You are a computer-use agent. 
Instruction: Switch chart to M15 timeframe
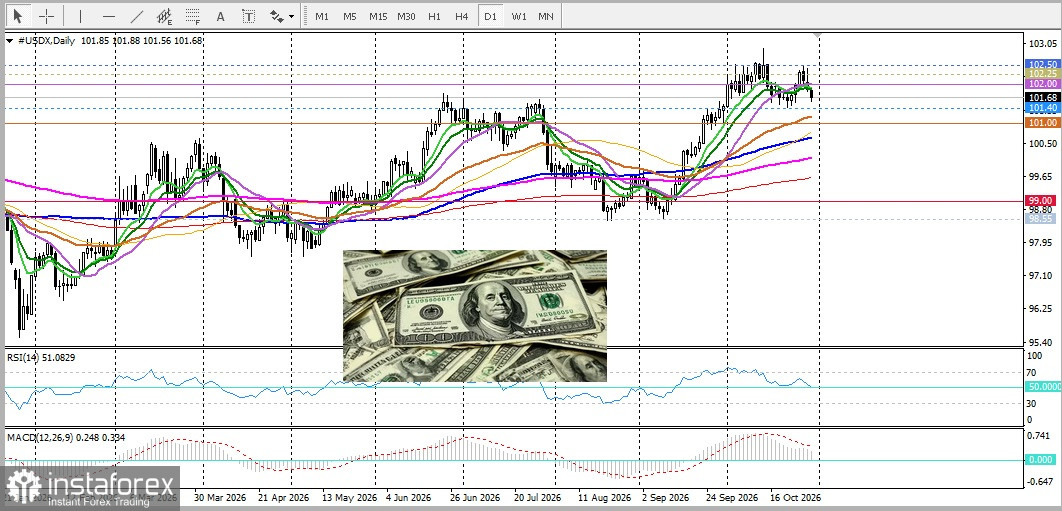378,16
